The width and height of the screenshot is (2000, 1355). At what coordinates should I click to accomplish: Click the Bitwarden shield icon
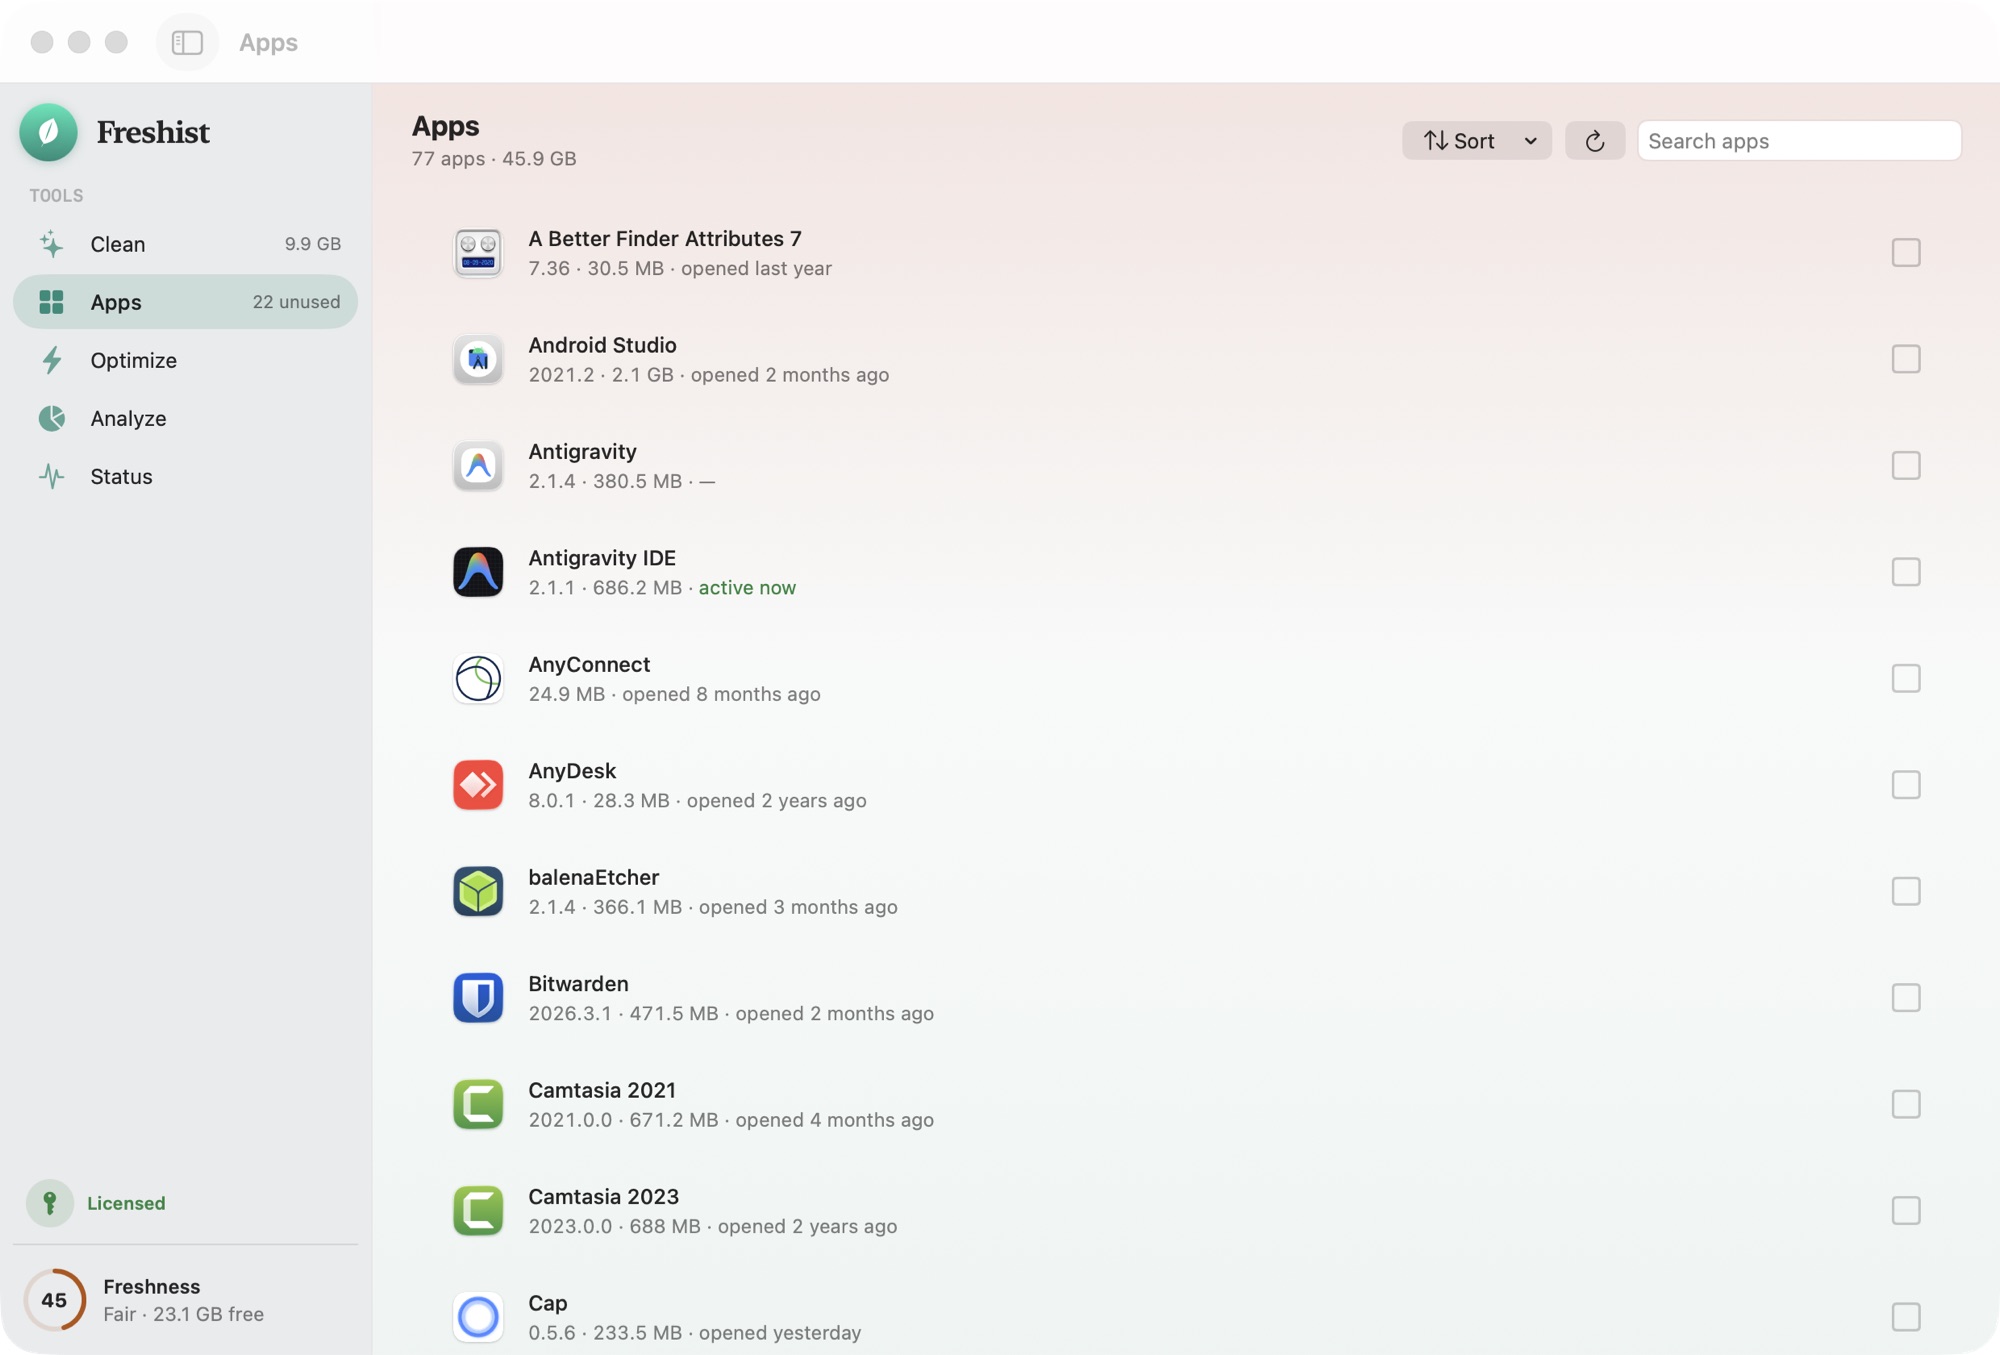[478, 998]
